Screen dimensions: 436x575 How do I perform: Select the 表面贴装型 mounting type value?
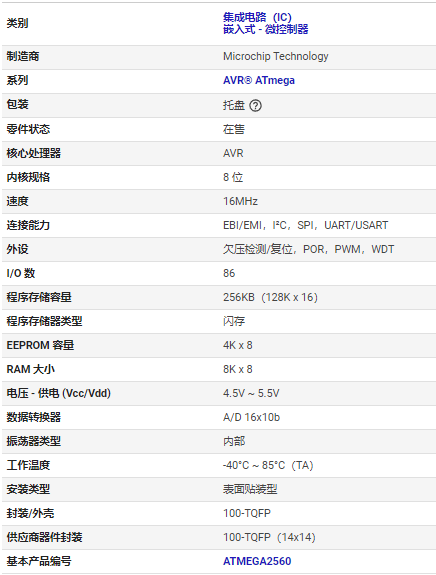[250, 489]
